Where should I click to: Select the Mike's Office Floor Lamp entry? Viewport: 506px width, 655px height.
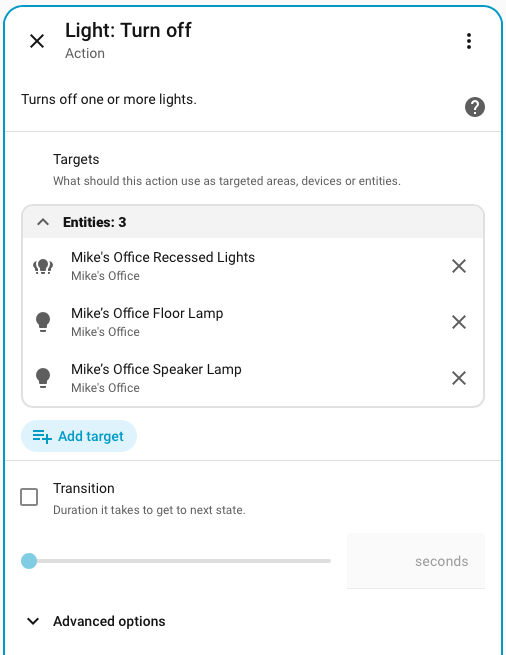coord(253,322)
